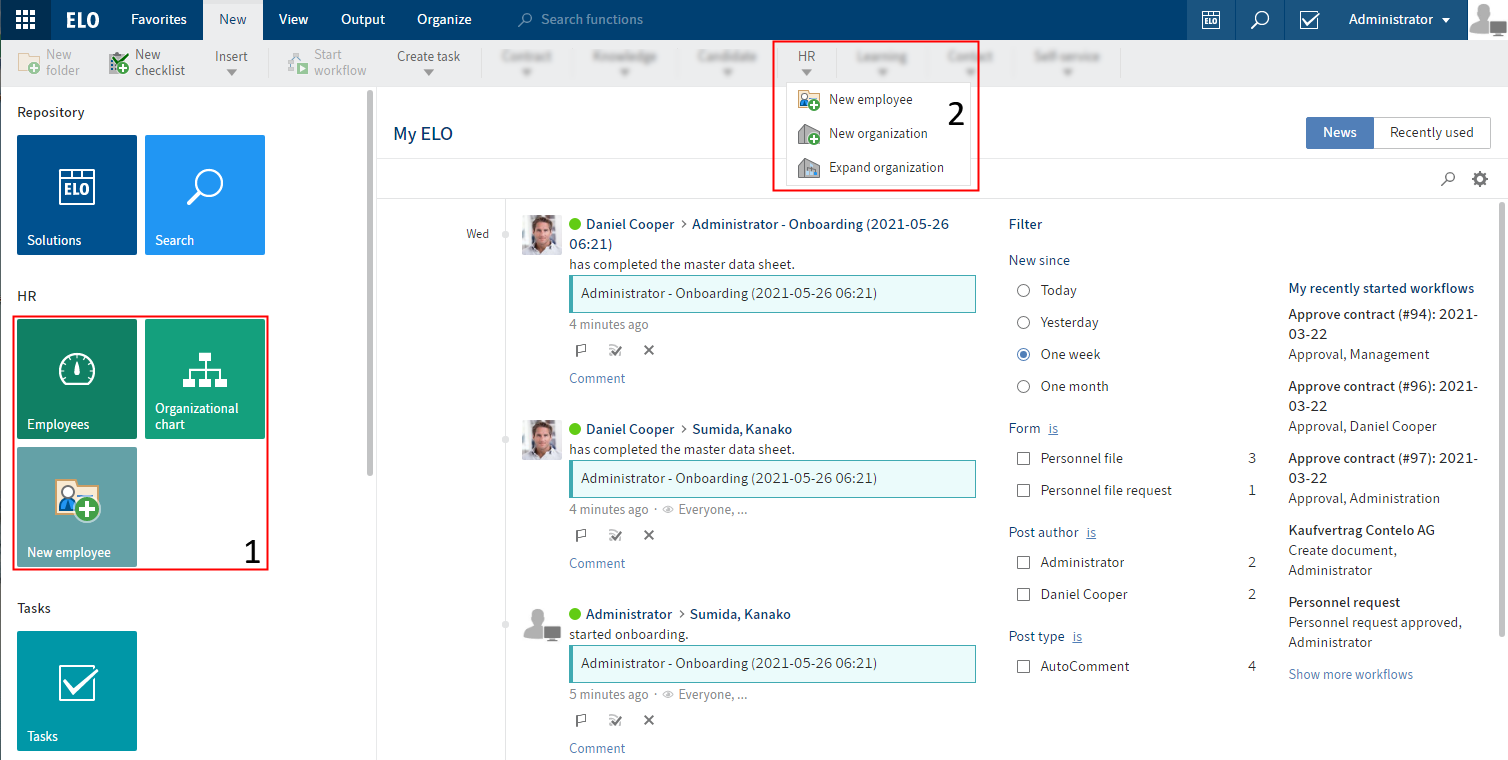Check the AutoComment post type filter

coord(1023,666)
